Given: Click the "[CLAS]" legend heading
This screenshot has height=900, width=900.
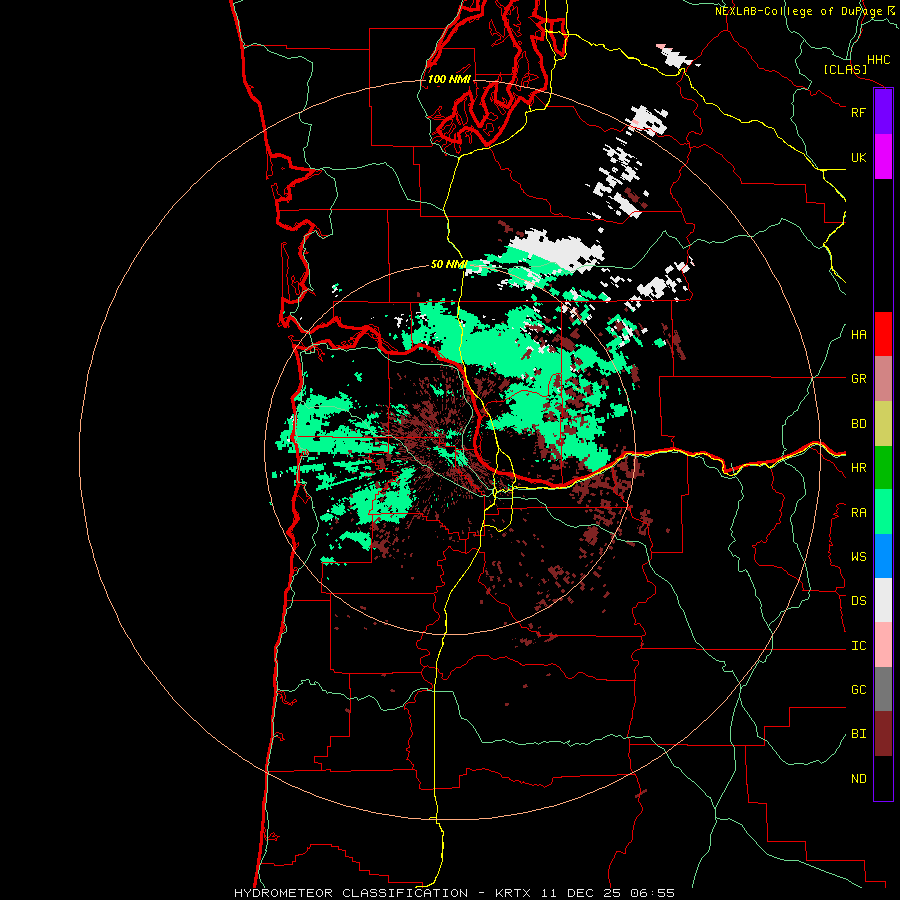Looking at the screenshot, I should [845, 69].
